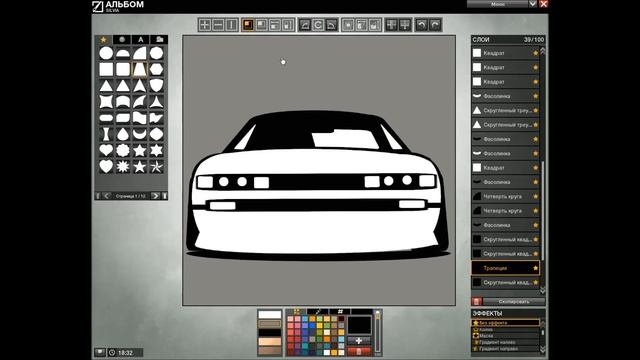Jump to the last shapes page

[164, 196]
